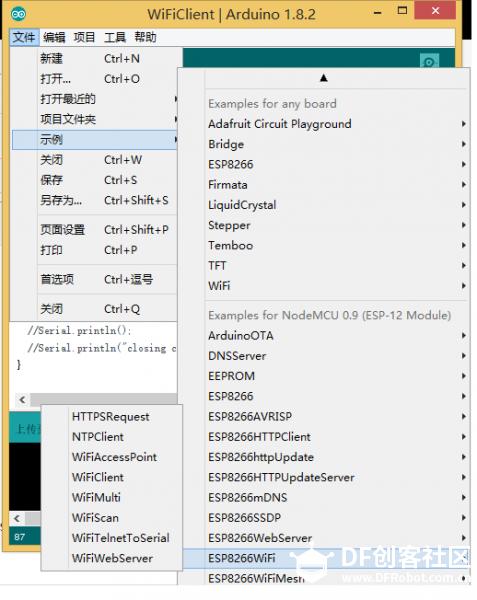Minimize the Arduino window
The width and height of the screenshot is (477, 600).
pyautogui.click(x=378, y=13)
